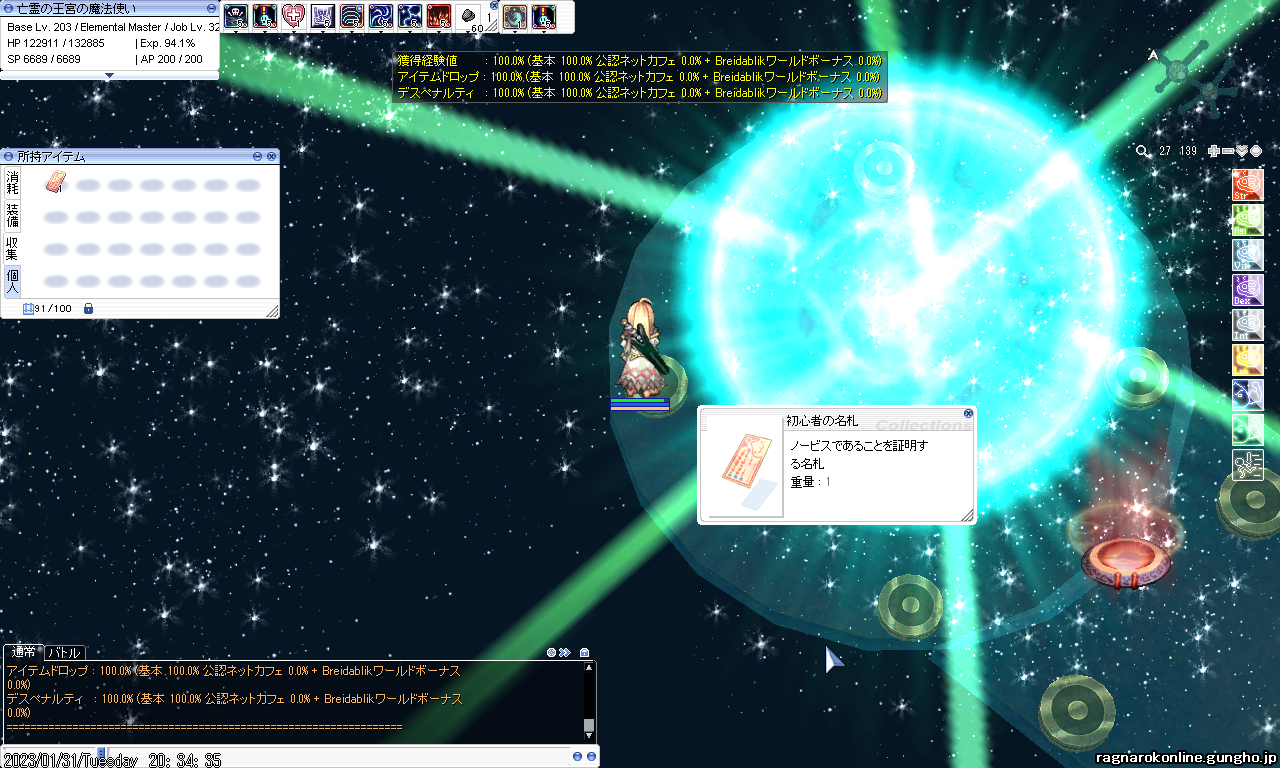Click the Exp. 94.1% text in status
This screenshot has height=768, width=1280.
tap(167, 43)
